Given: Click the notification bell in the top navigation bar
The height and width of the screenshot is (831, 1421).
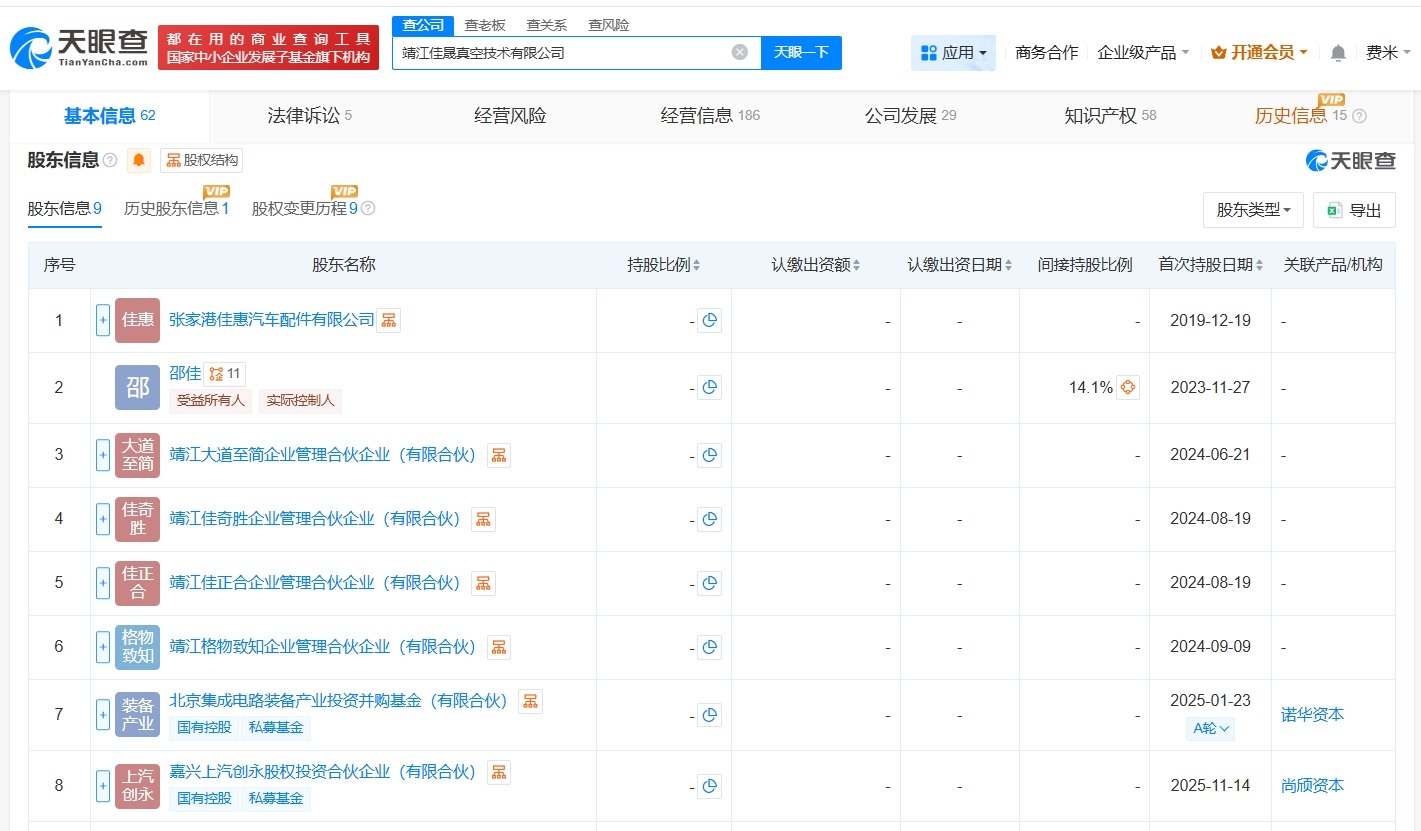Looking at the screenshot, I should 1337,52.
